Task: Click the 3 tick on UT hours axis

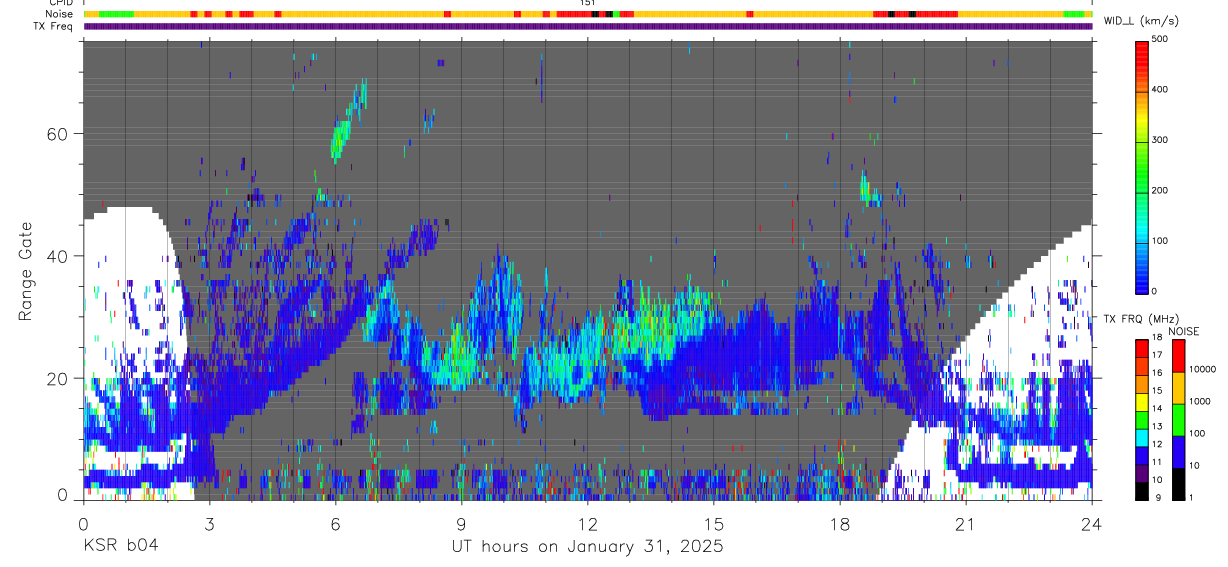Action: click(209, 523)
